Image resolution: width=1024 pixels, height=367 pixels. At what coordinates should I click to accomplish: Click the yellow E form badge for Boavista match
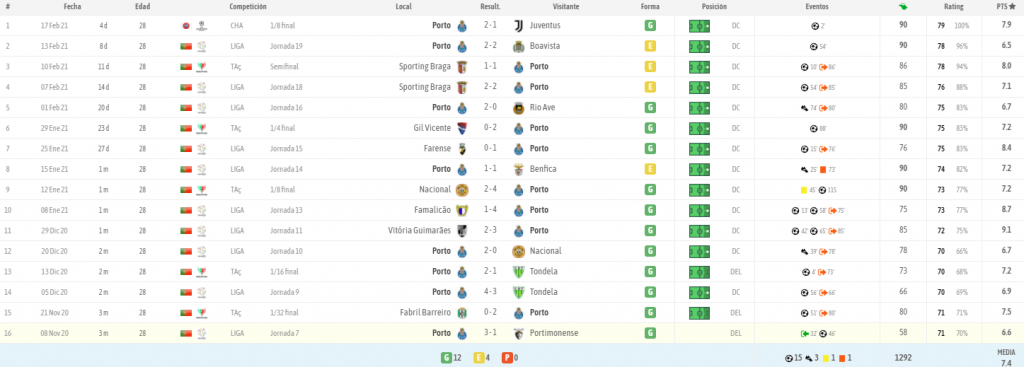(650, 46)
